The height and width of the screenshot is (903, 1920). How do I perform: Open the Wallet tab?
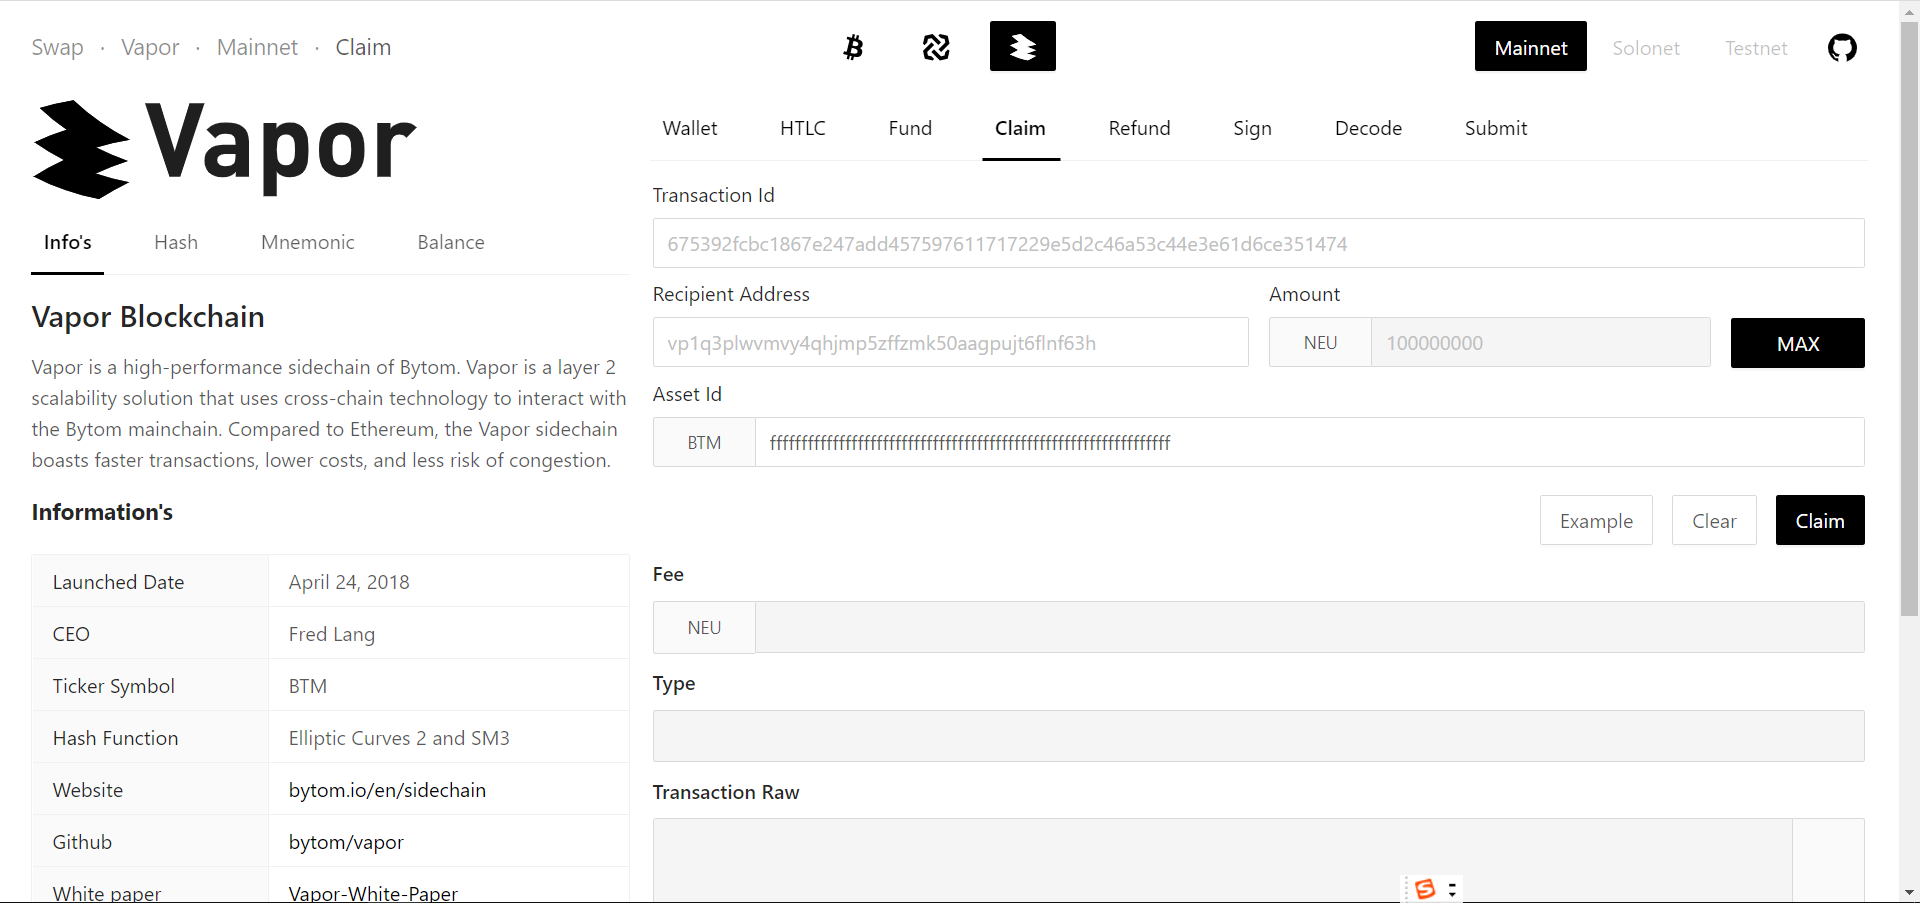[690, 128]
